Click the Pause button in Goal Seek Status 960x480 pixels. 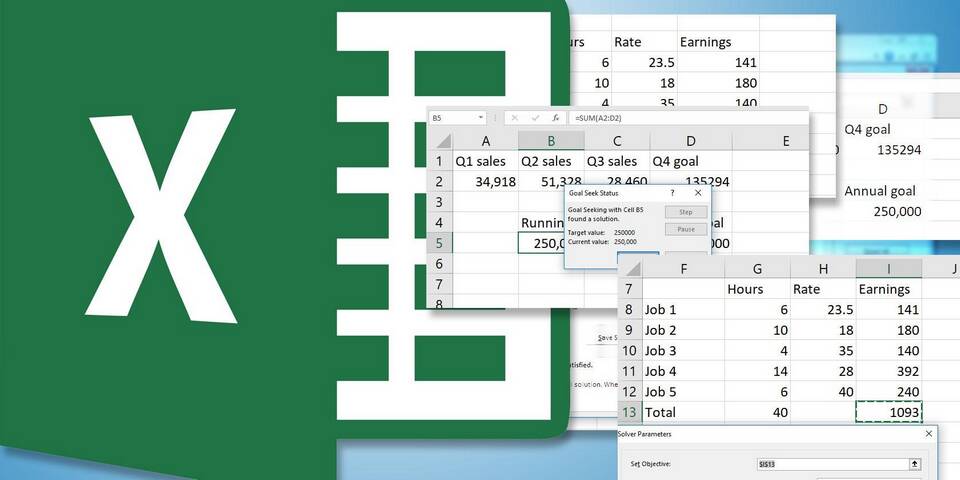click(686, 229)
